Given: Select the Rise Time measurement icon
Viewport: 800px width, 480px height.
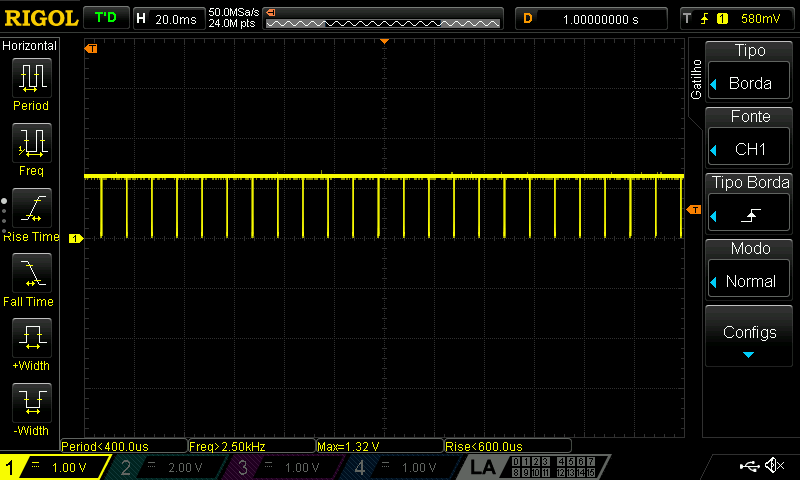Looking at the screenshot, I should [32, 208].
